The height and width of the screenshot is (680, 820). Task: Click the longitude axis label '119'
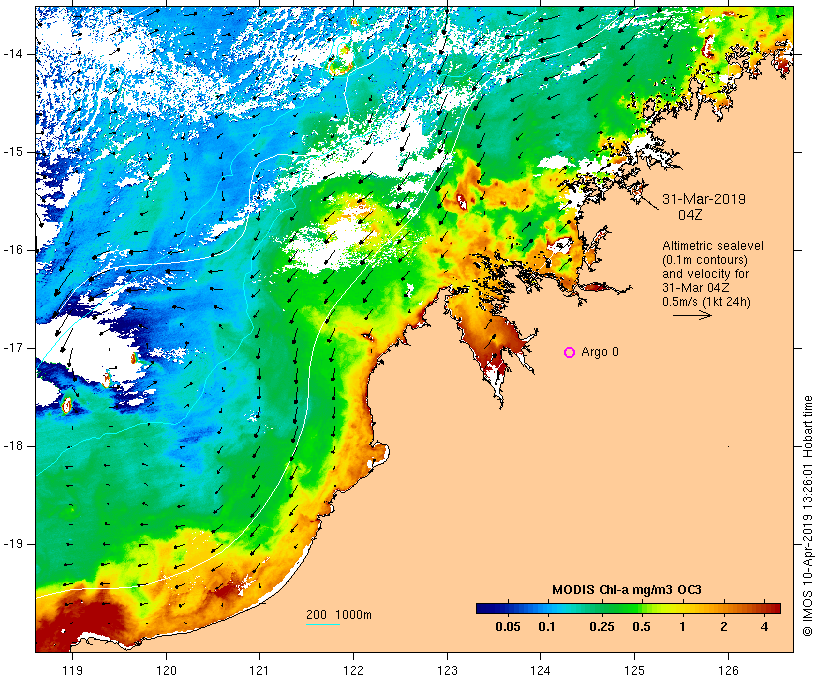(72, 670)
